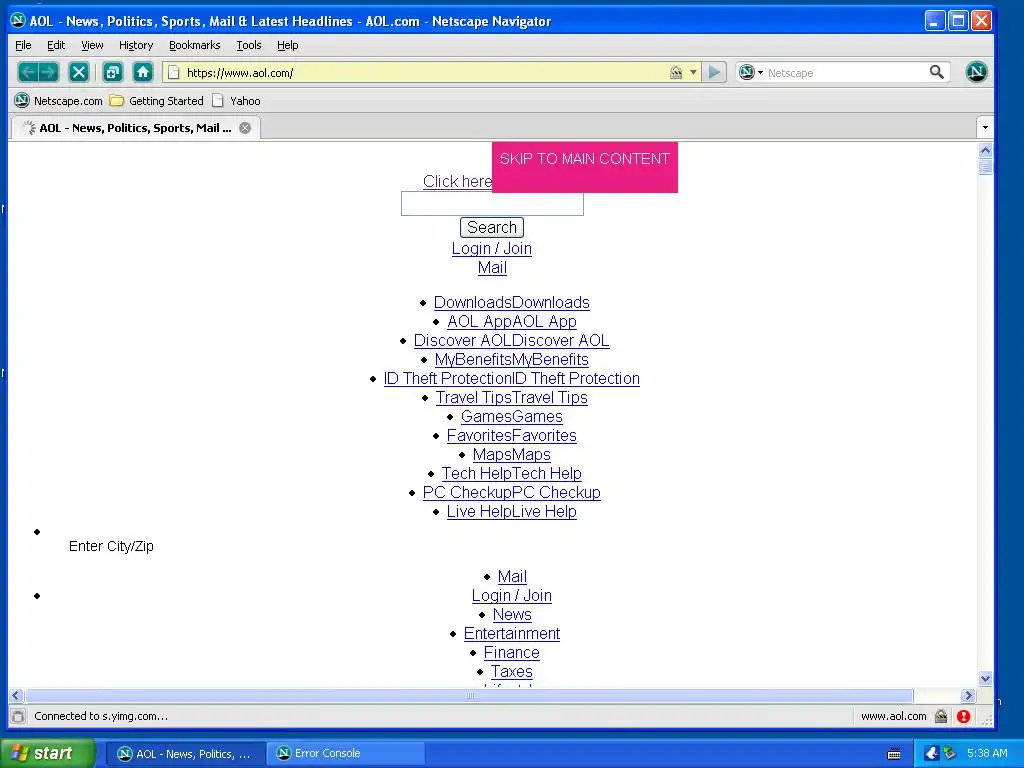Open the search engine selector dropdown
This screenshot has width=1024, height=768.
751,72
